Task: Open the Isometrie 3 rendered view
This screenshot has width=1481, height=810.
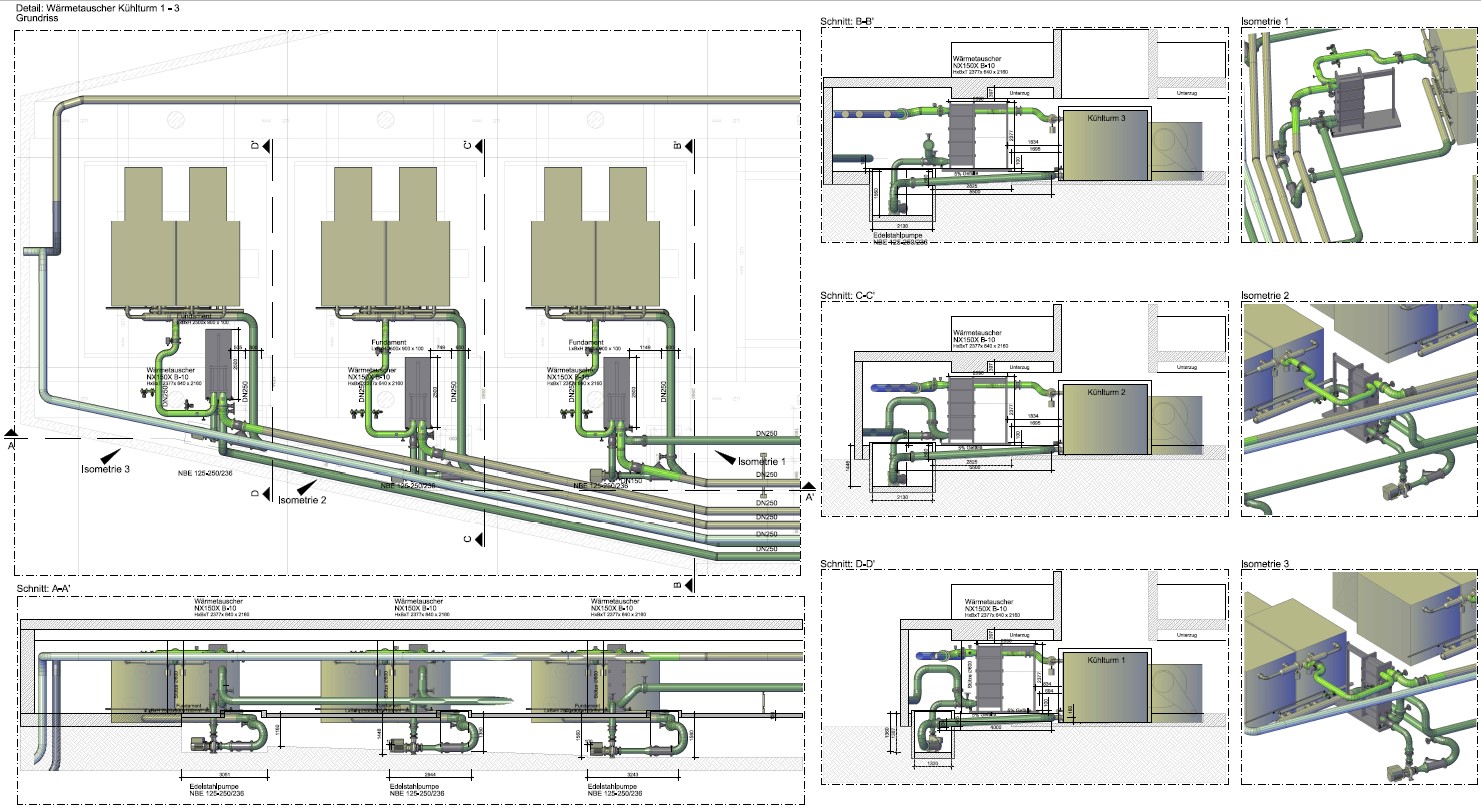Action: tap(1358, 679)
